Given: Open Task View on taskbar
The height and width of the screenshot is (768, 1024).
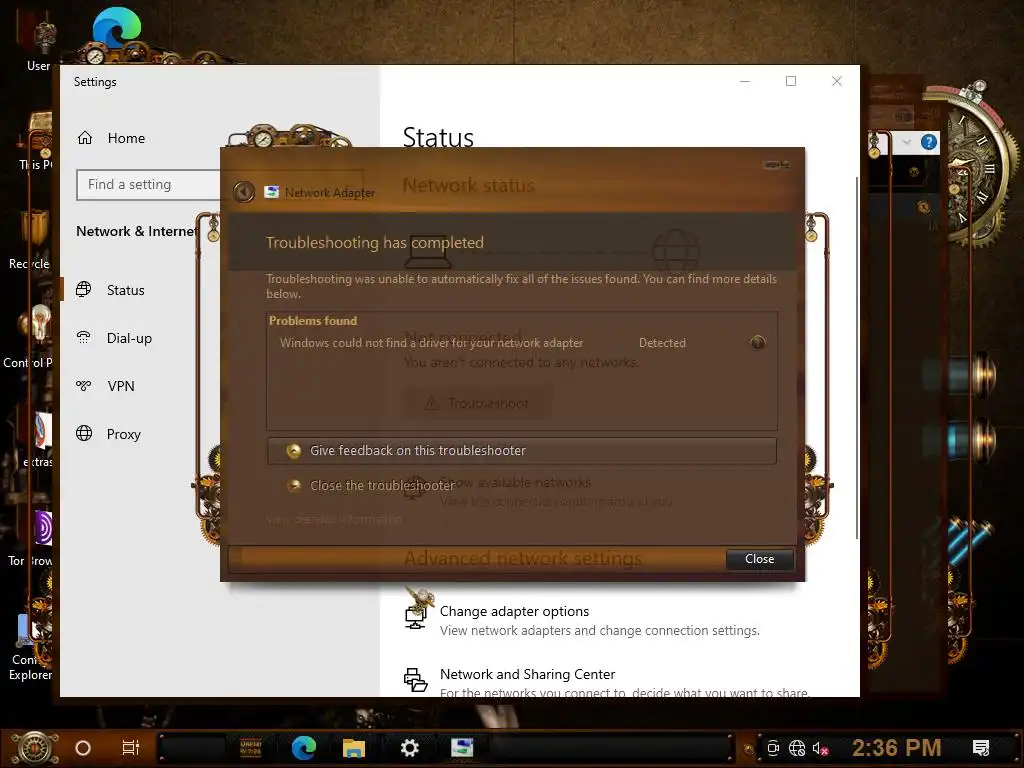Looking at the screenshot, I should pyautogui.click(x=131, y=748).
